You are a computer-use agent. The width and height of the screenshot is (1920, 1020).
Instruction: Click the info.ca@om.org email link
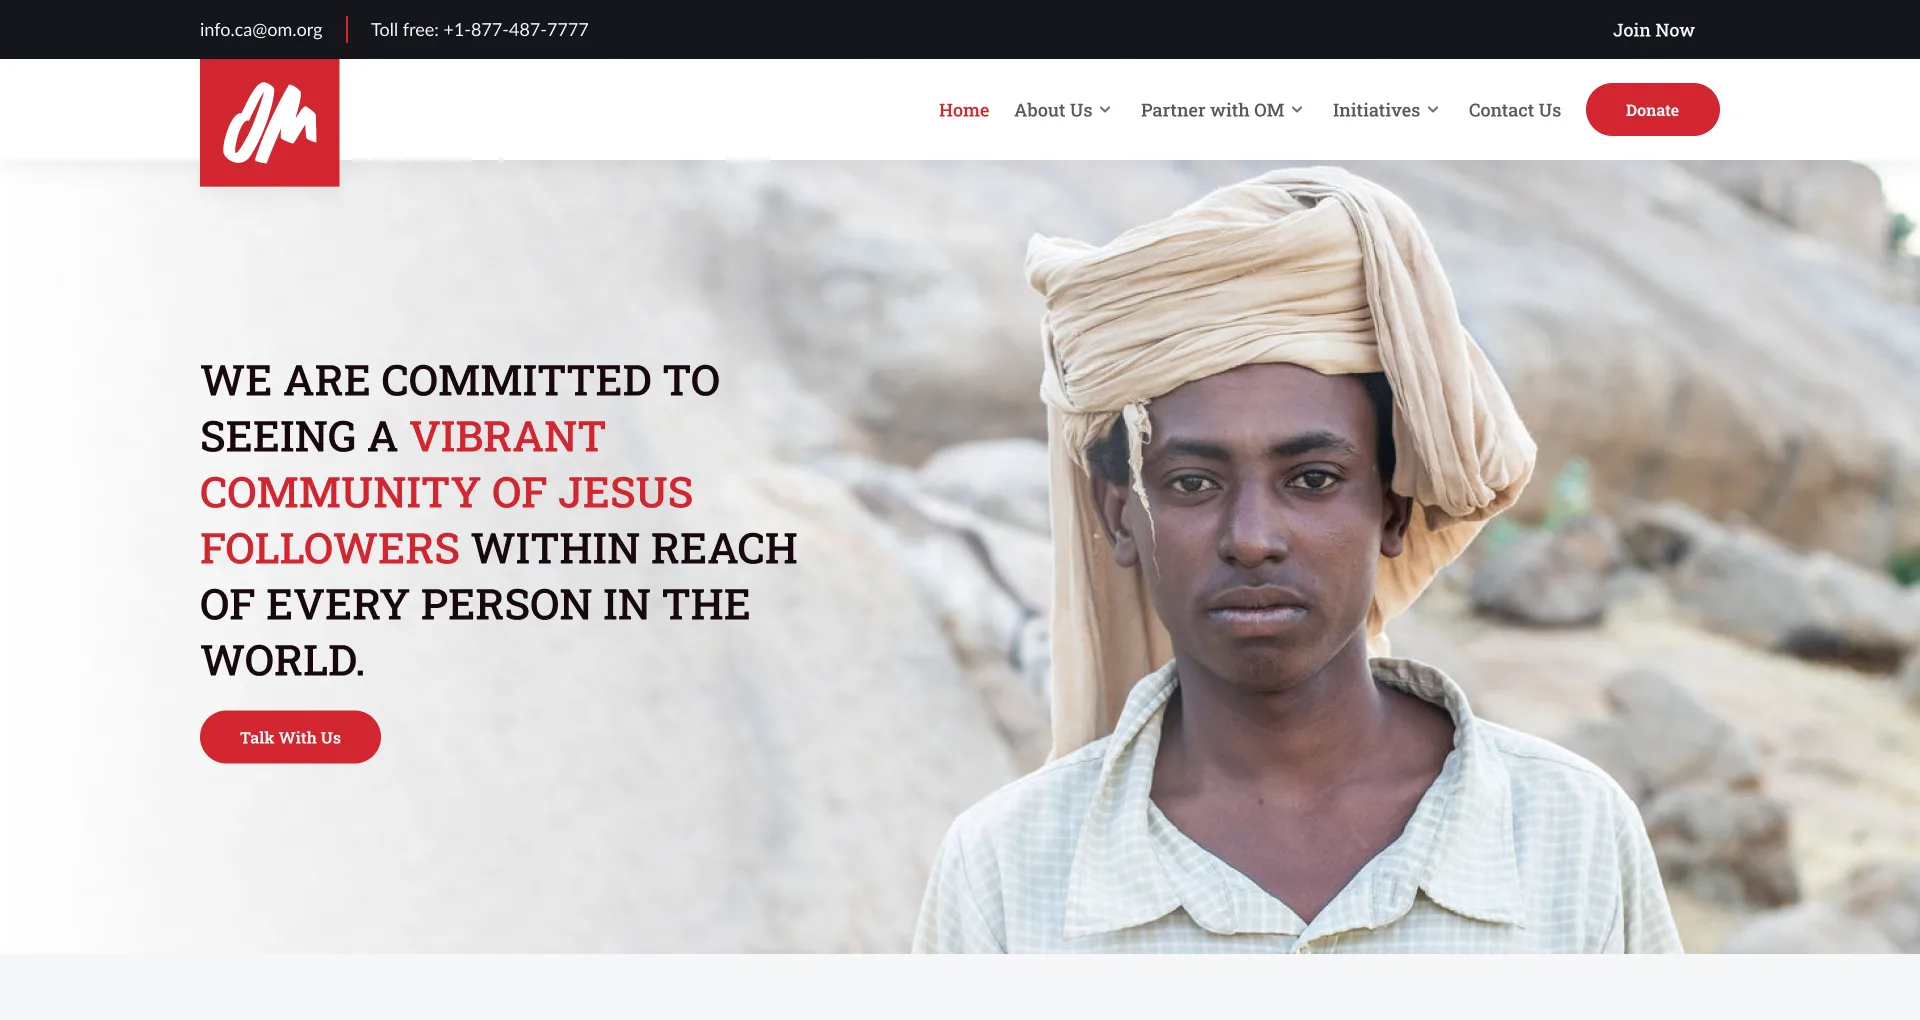pos(261,30)
